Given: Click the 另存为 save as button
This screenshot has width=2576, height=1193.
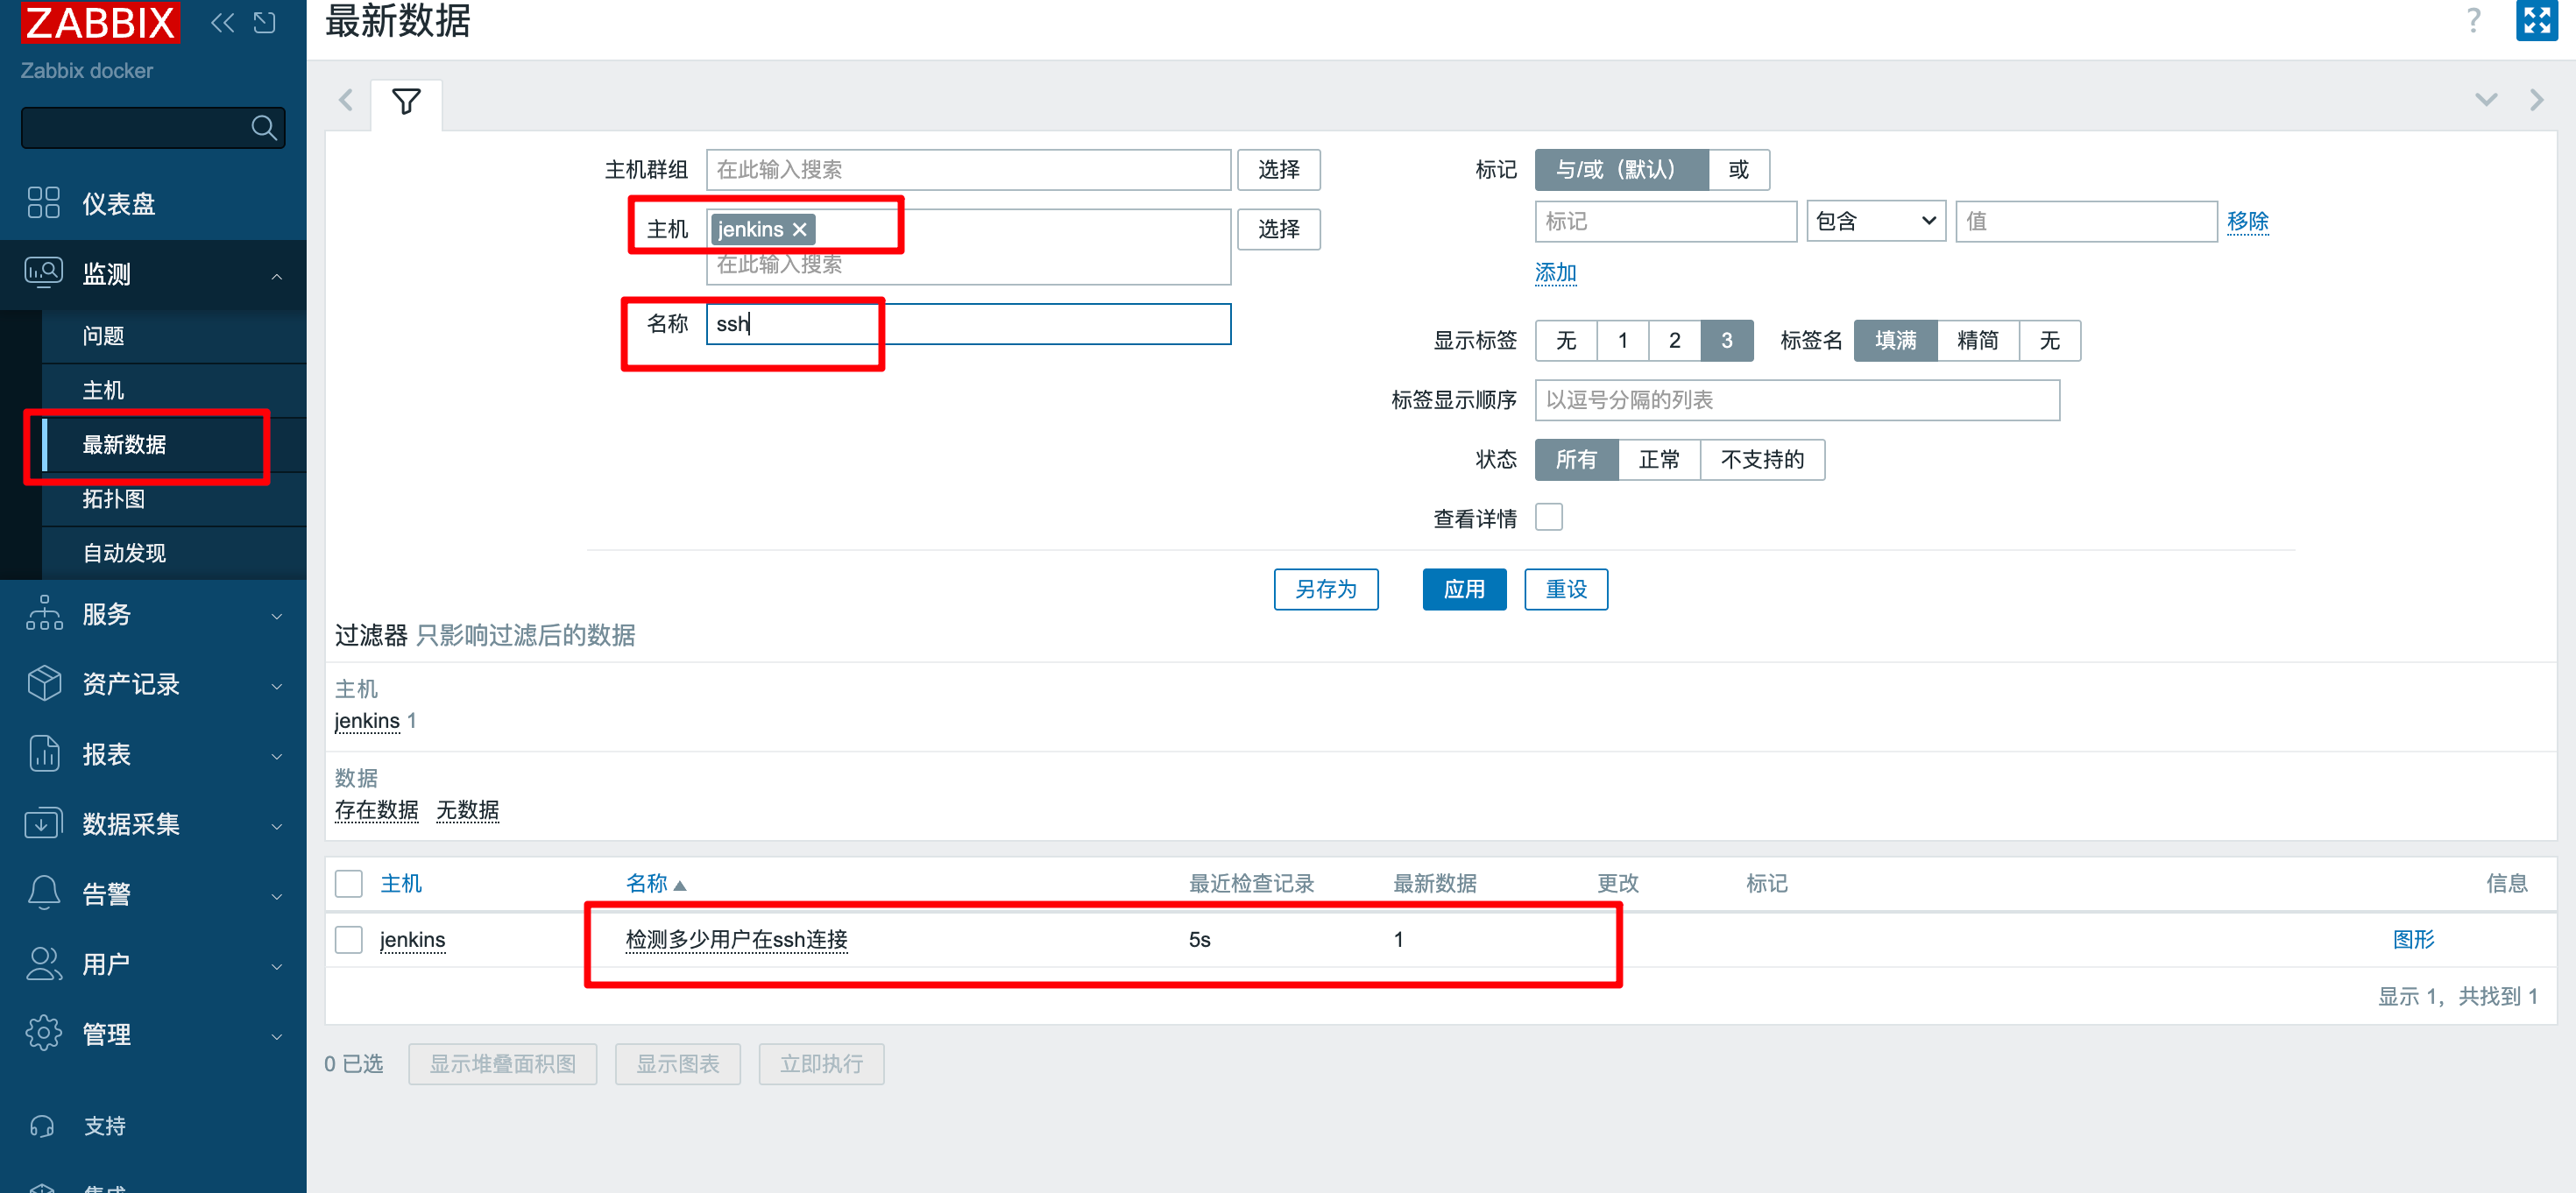Looking at the screenshot, I should [1325, 589].
